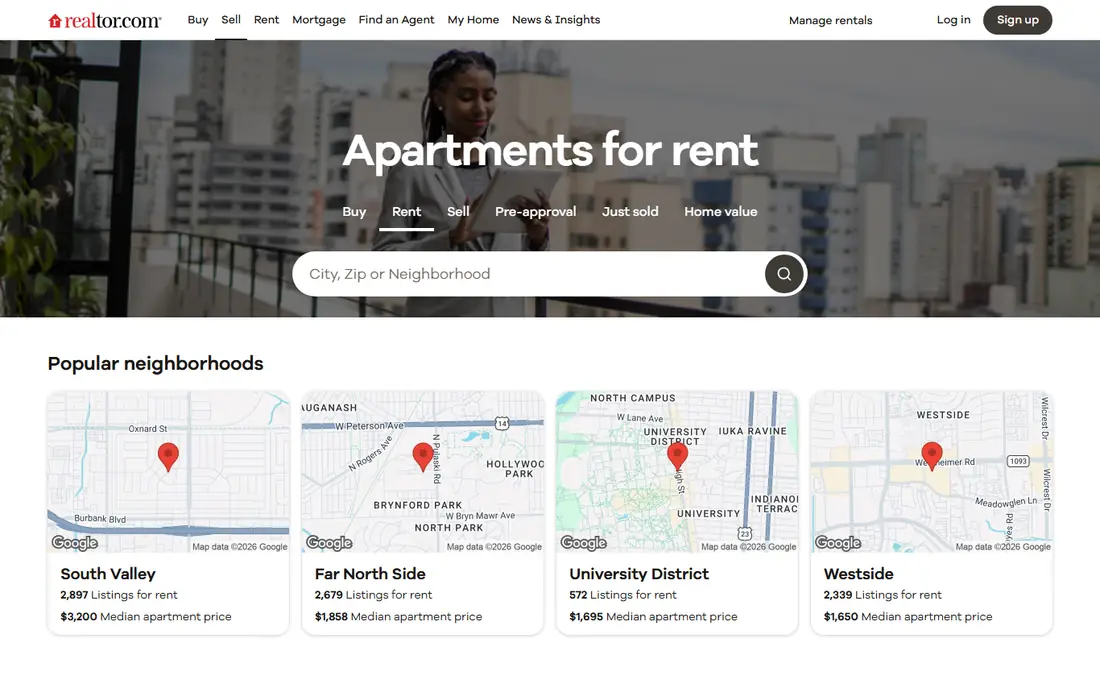
Task: Open the Buy menu in top navigation
Action: coord(198,20)
